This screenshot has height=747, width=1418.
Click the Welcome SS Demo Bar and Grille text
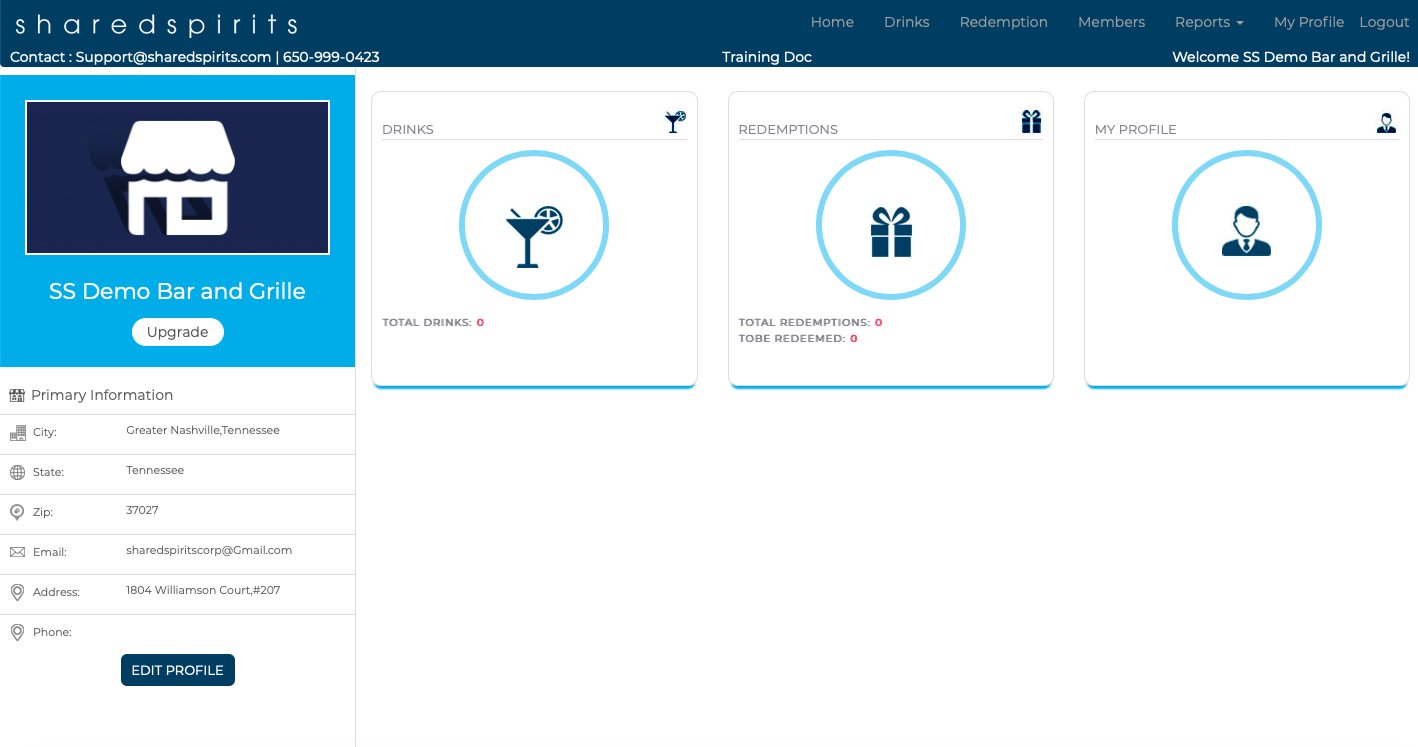click(1291, 57)
